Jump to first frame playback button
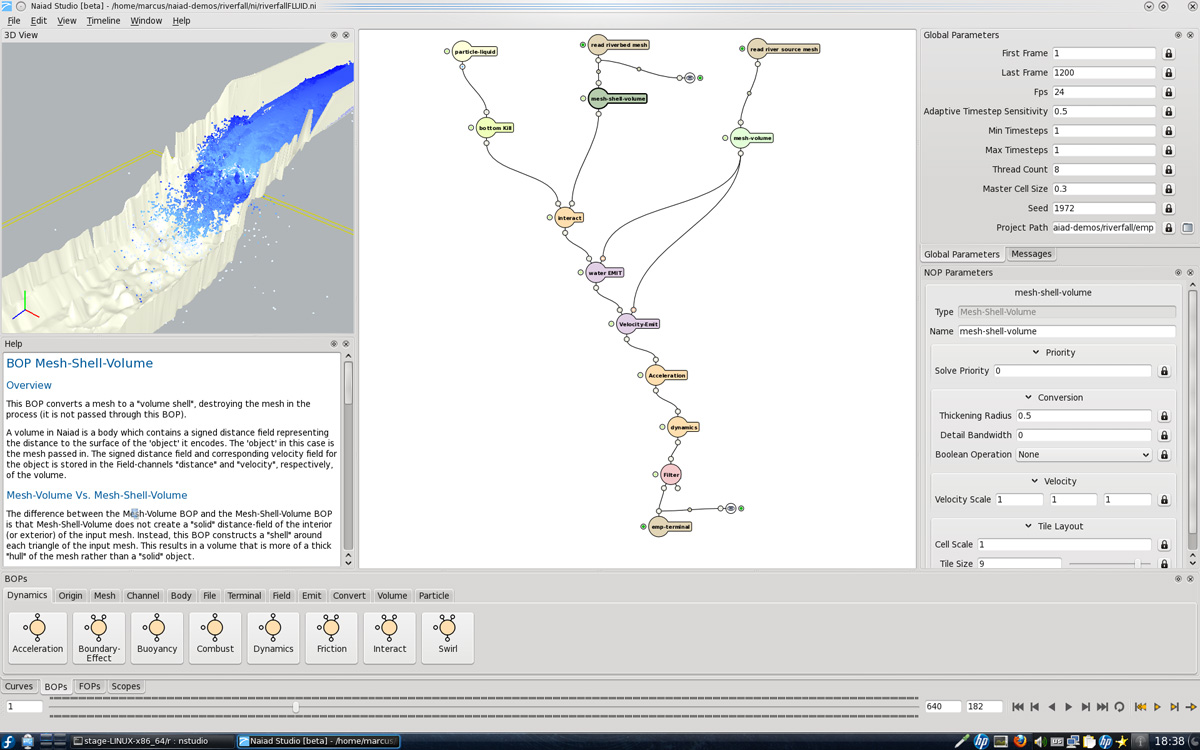Image resolution: width=1200 pixels, height=750 pixels. coord(1018,707)
